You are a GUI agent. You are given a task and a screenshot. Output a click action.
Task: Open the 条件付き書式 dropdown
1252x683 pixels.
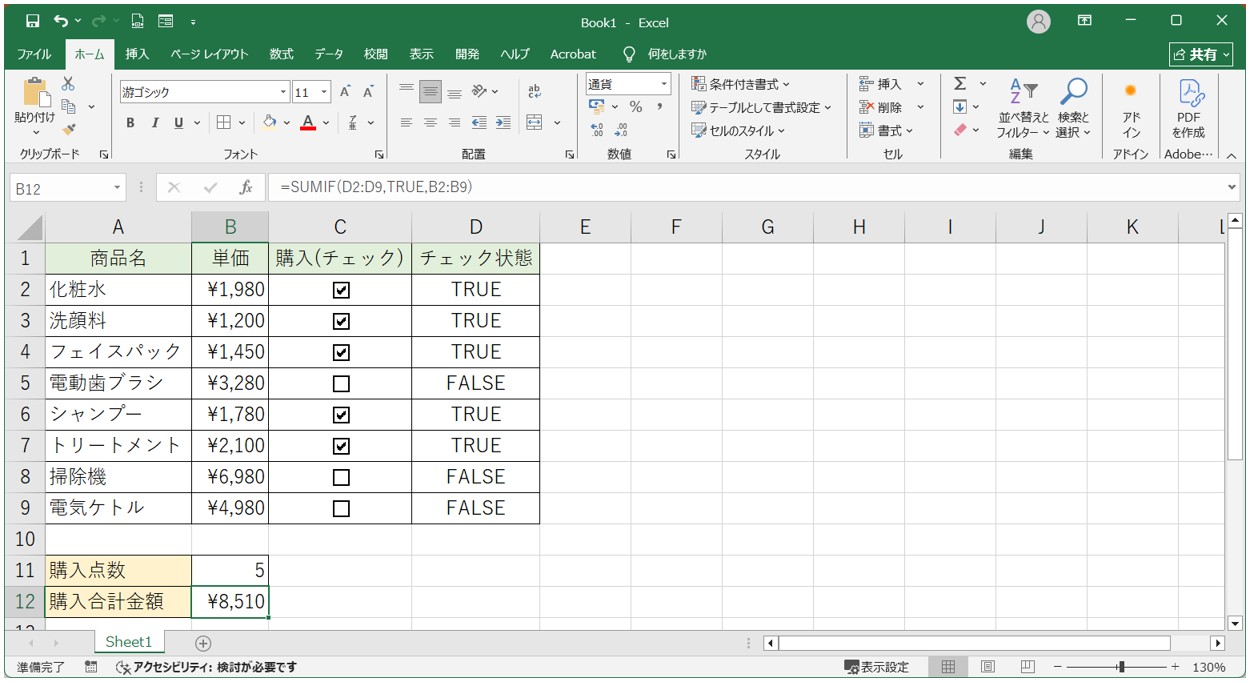(740, 84)
